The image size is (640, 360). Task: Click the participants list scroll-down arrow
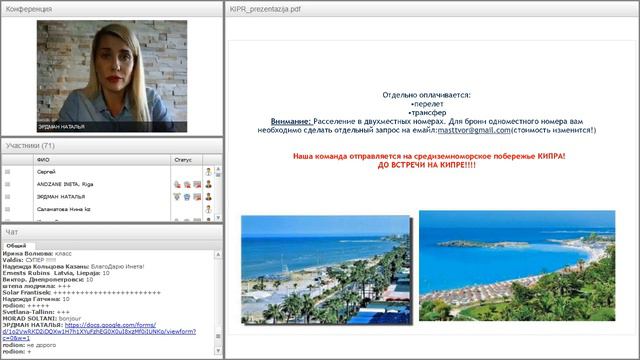pos(218,218)
